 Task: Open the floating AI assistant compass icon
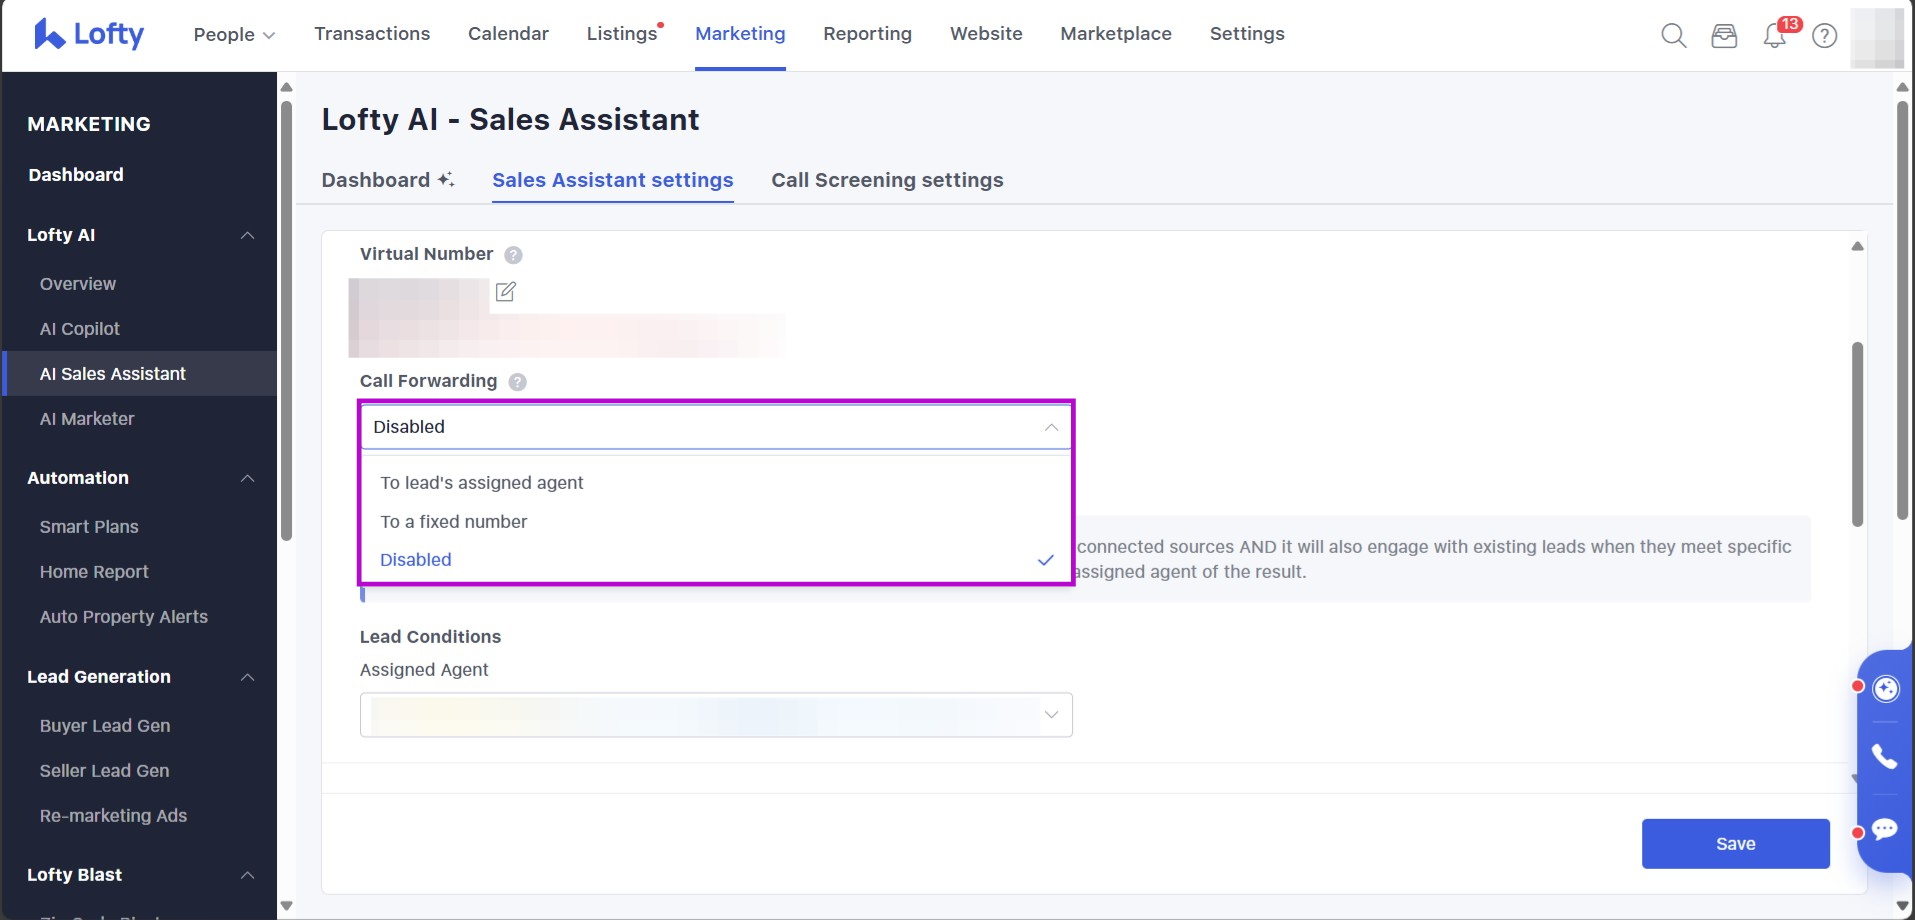[x=1885, y=689]
